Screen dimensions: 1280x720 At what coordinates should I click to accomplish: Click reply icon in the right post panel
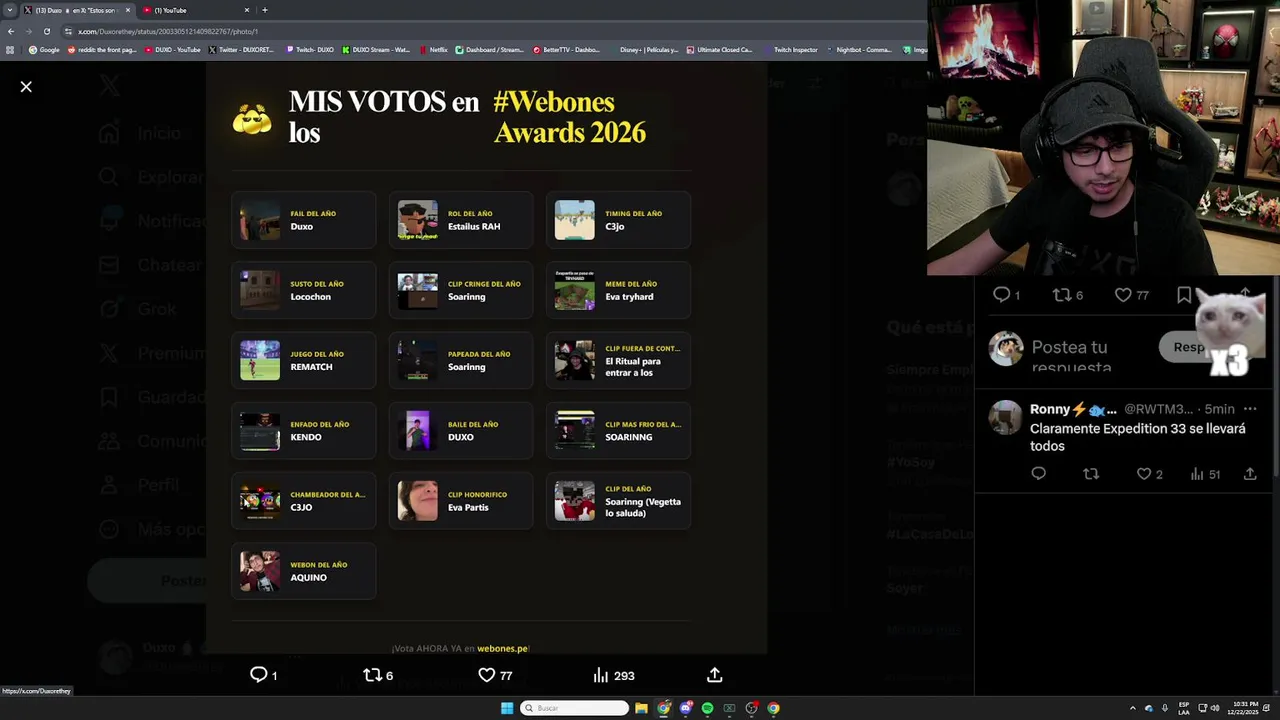1001,294
